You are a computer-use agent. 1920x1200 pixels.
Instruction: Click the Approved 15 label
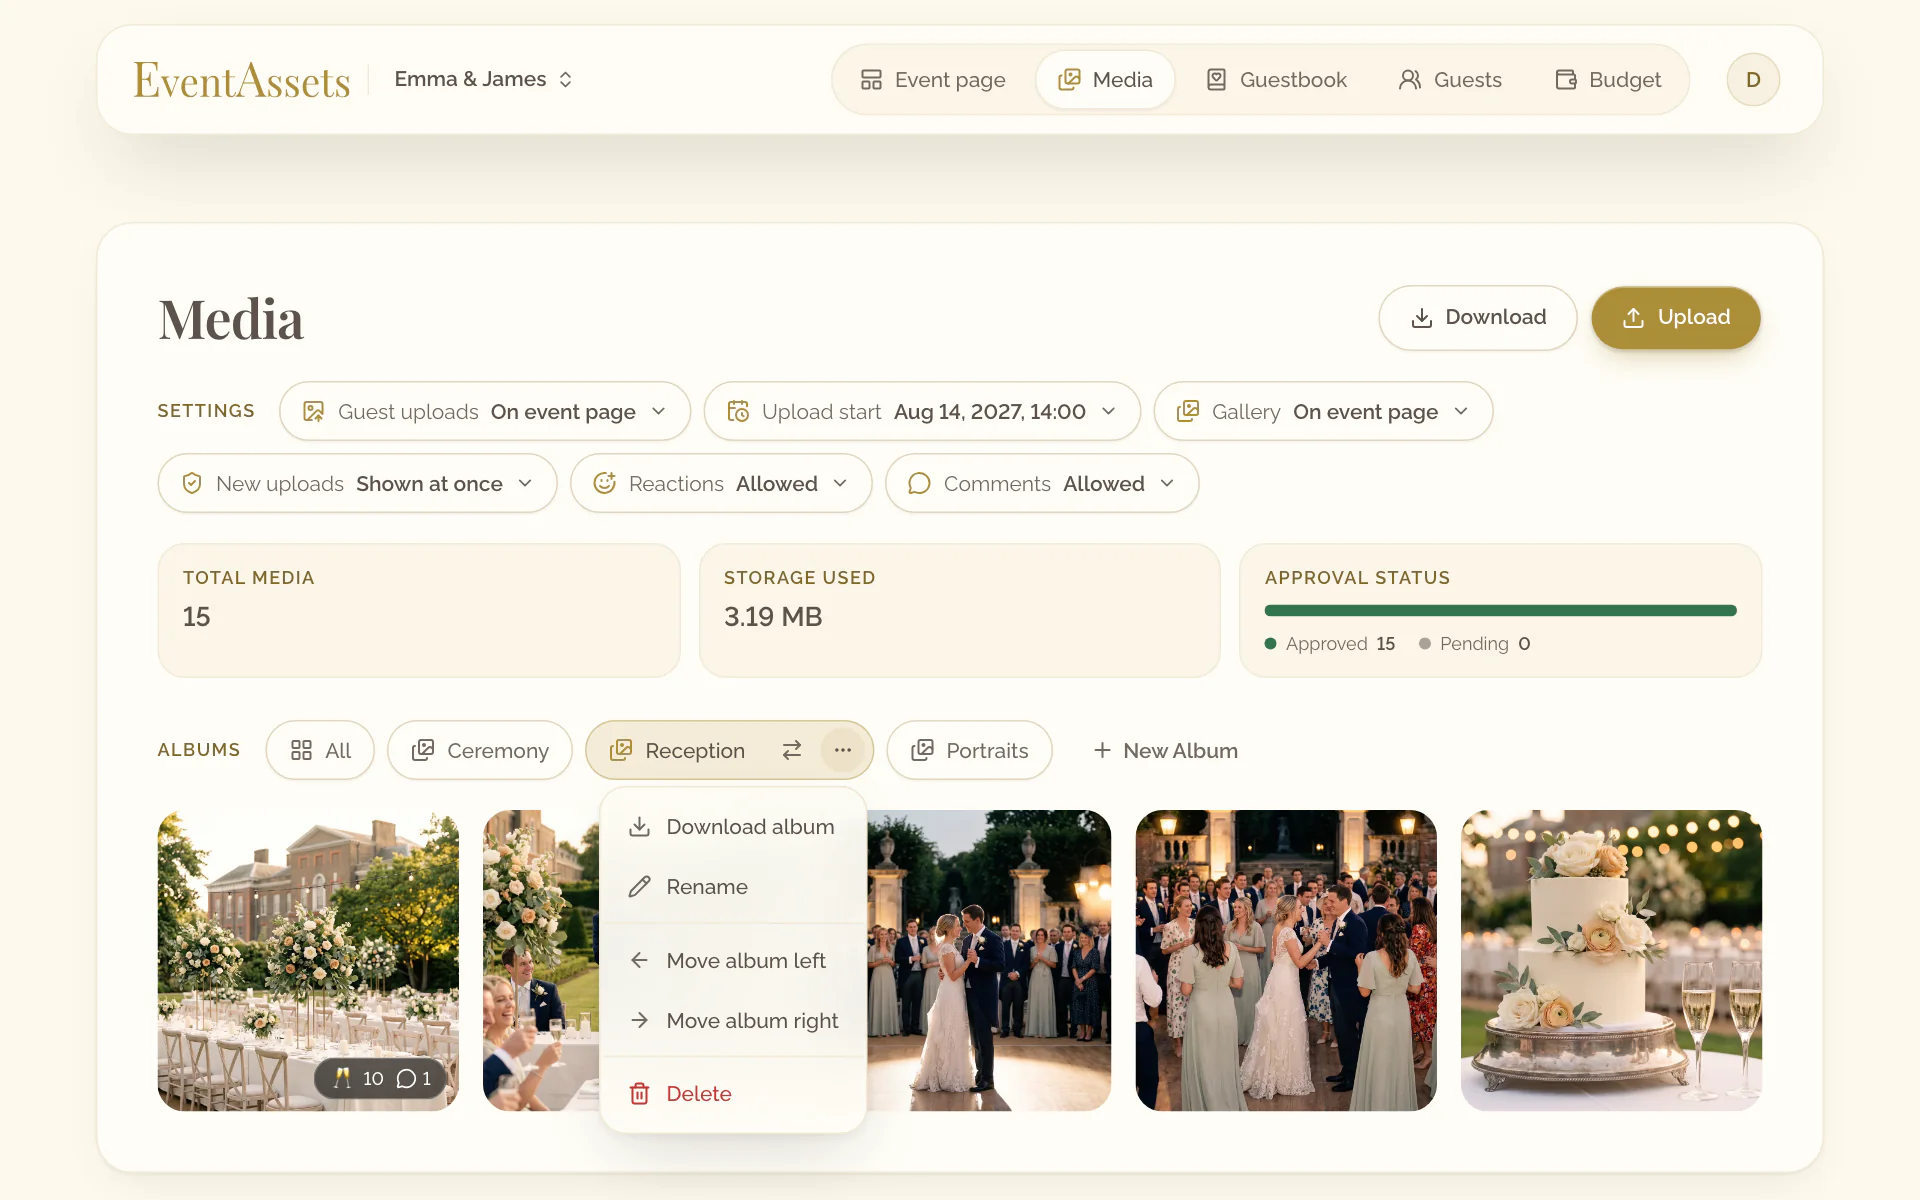[1330, 644]
